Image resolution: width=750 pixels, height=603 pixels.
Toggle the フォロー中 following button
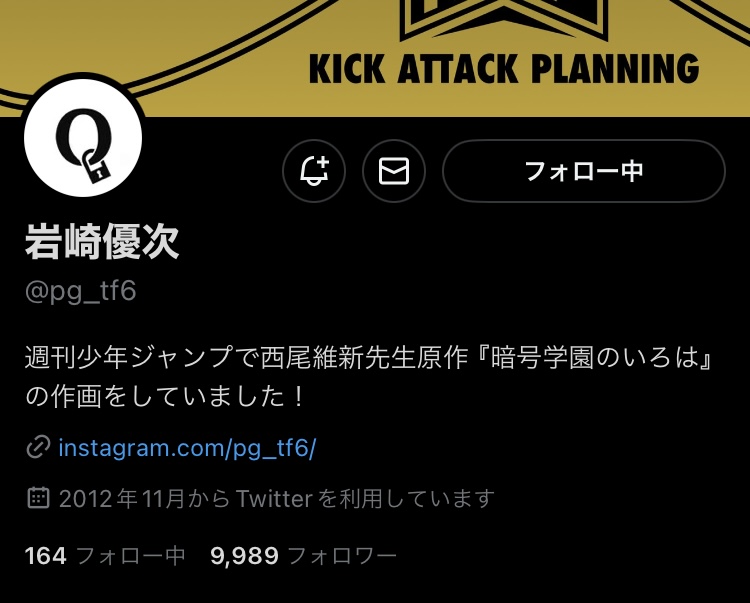point(584,171)
